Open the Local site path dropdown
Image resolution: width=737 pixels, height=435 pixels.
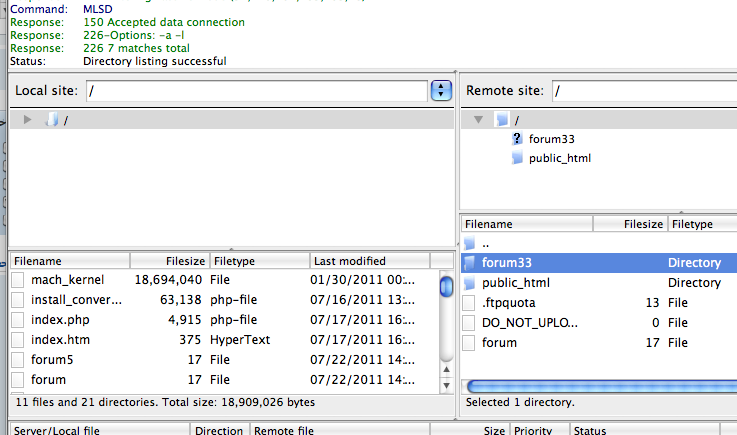tap(441, 91)
